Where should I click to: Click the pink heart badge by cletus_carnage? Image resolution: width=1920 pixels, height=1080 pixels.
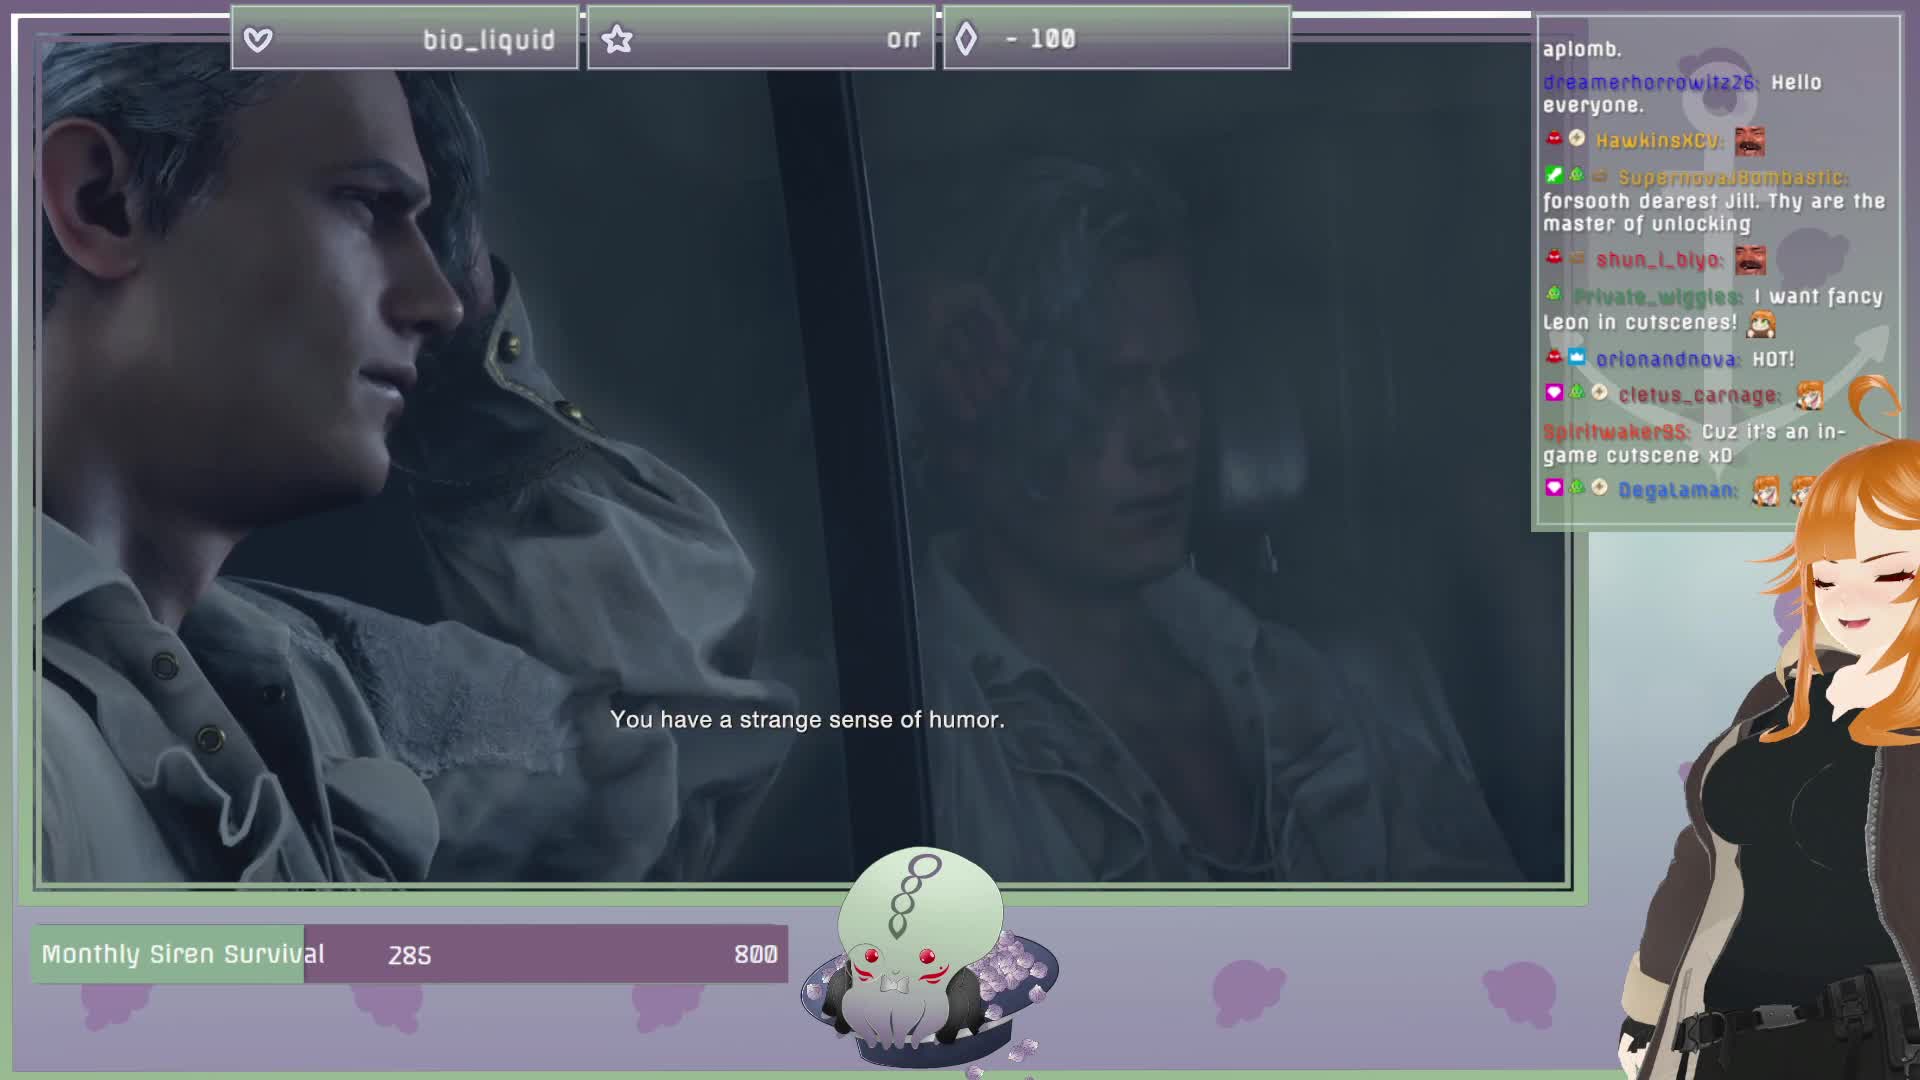click(x=1554, y=393)
